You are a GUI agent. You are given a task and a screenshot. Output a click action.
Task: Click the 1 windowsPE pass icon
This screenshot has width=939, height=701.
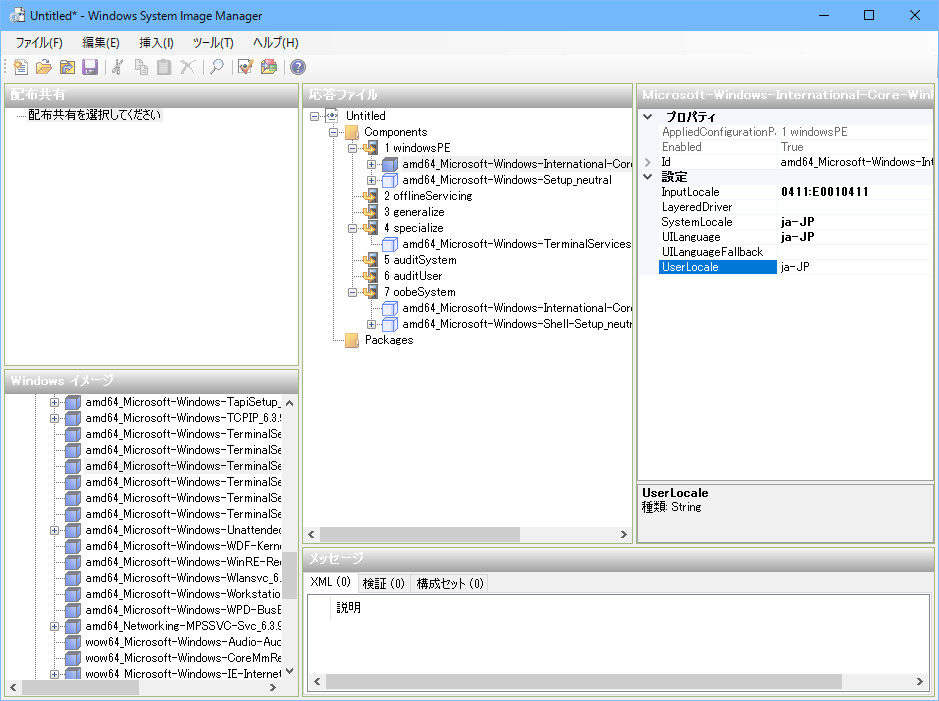371,148
